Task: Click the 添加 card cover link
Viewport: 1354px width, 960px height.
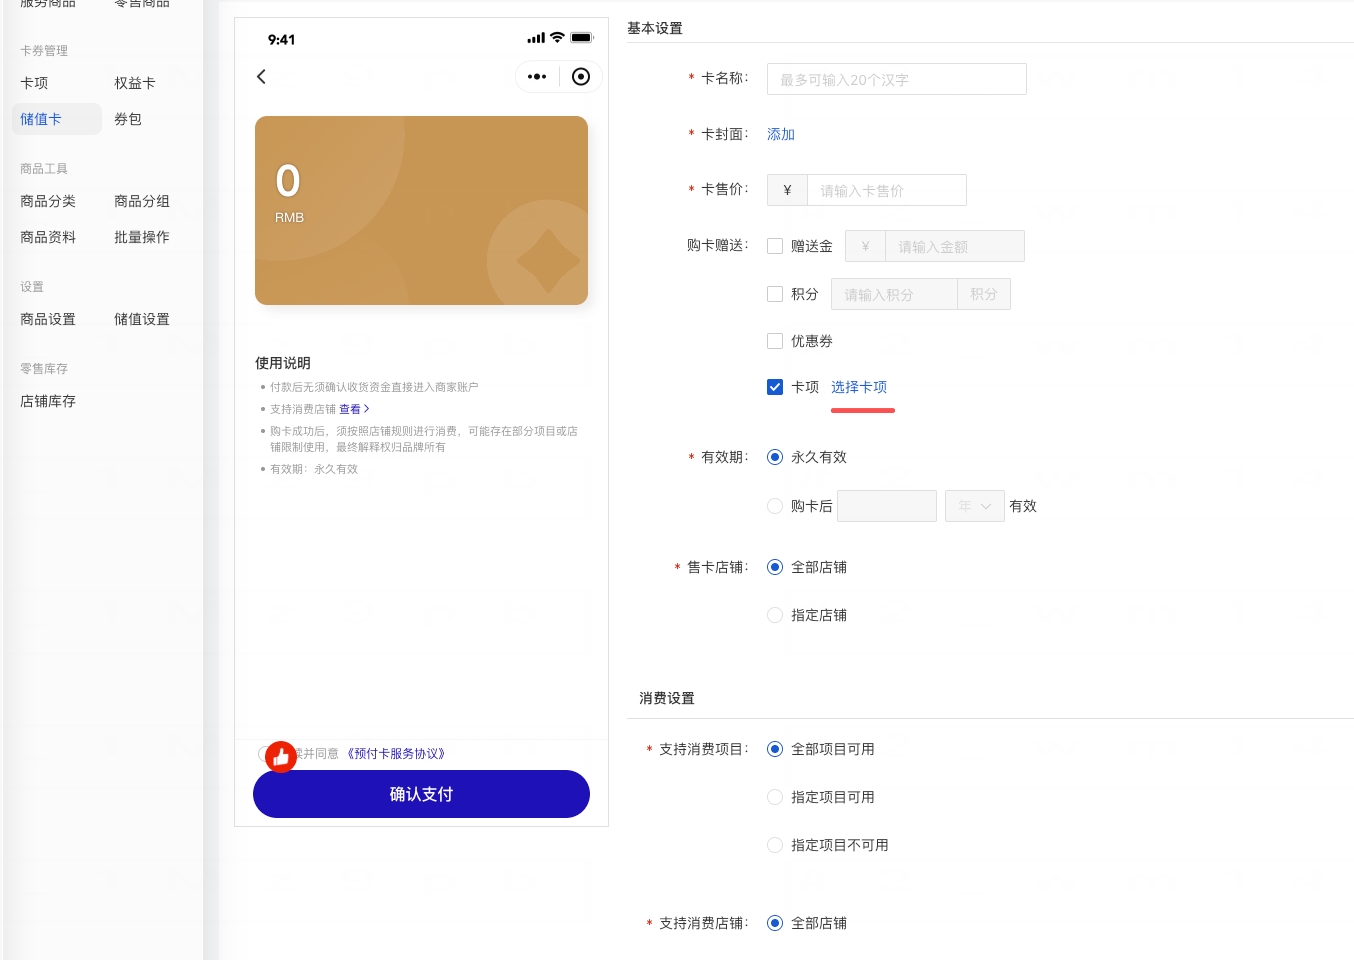Action: 781,134
